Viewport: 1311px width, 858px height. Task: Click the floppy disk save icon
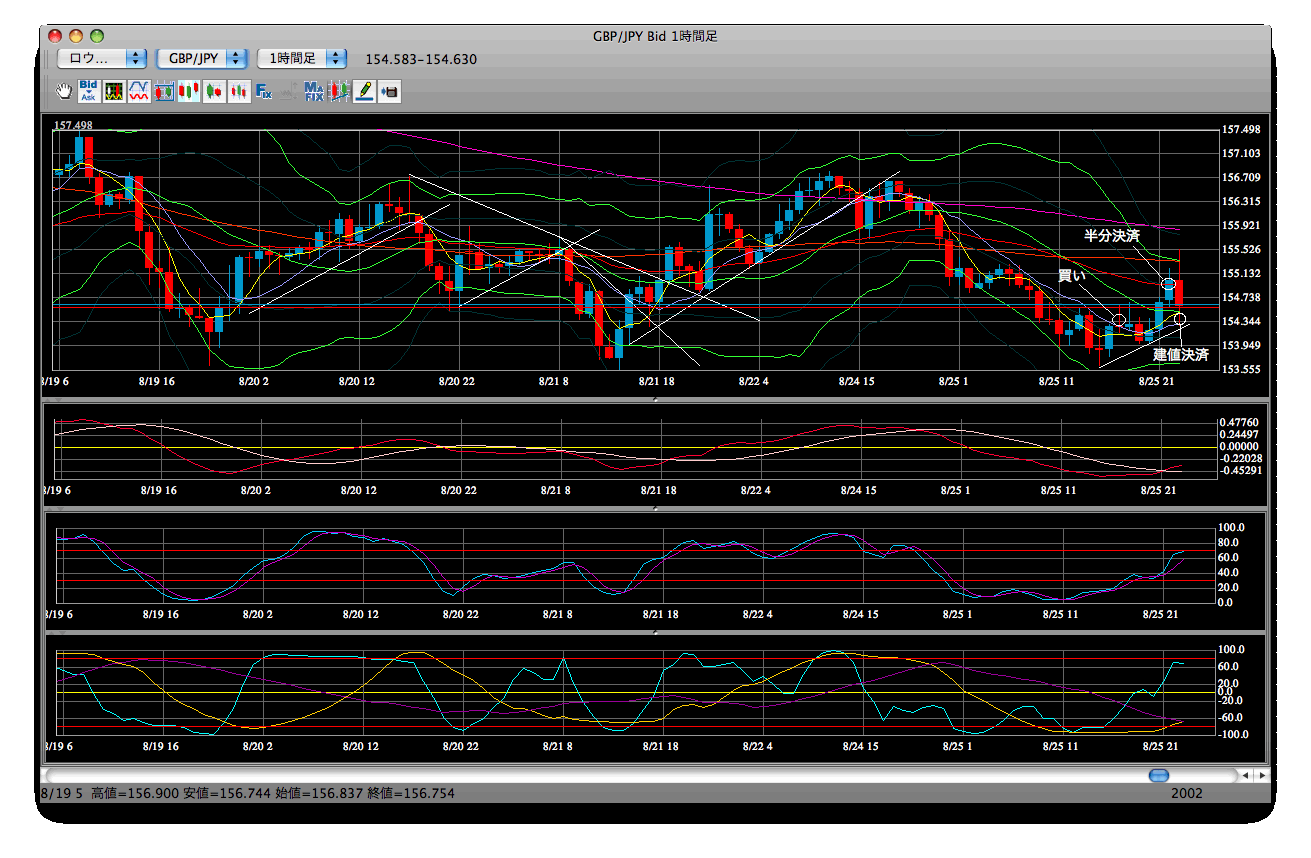[x=389, y=91]
